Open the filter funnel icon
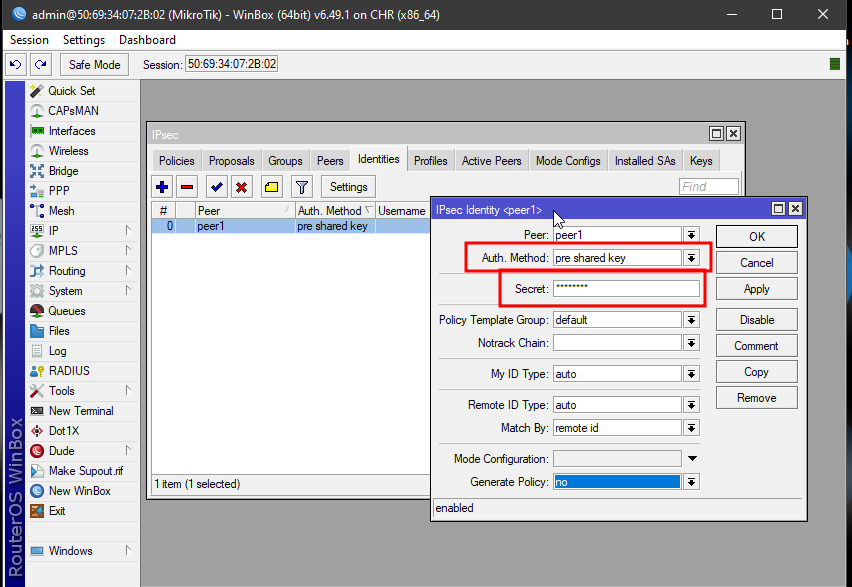Image resolution: width=852 pixels, height=587 pixels. point(301,187)
